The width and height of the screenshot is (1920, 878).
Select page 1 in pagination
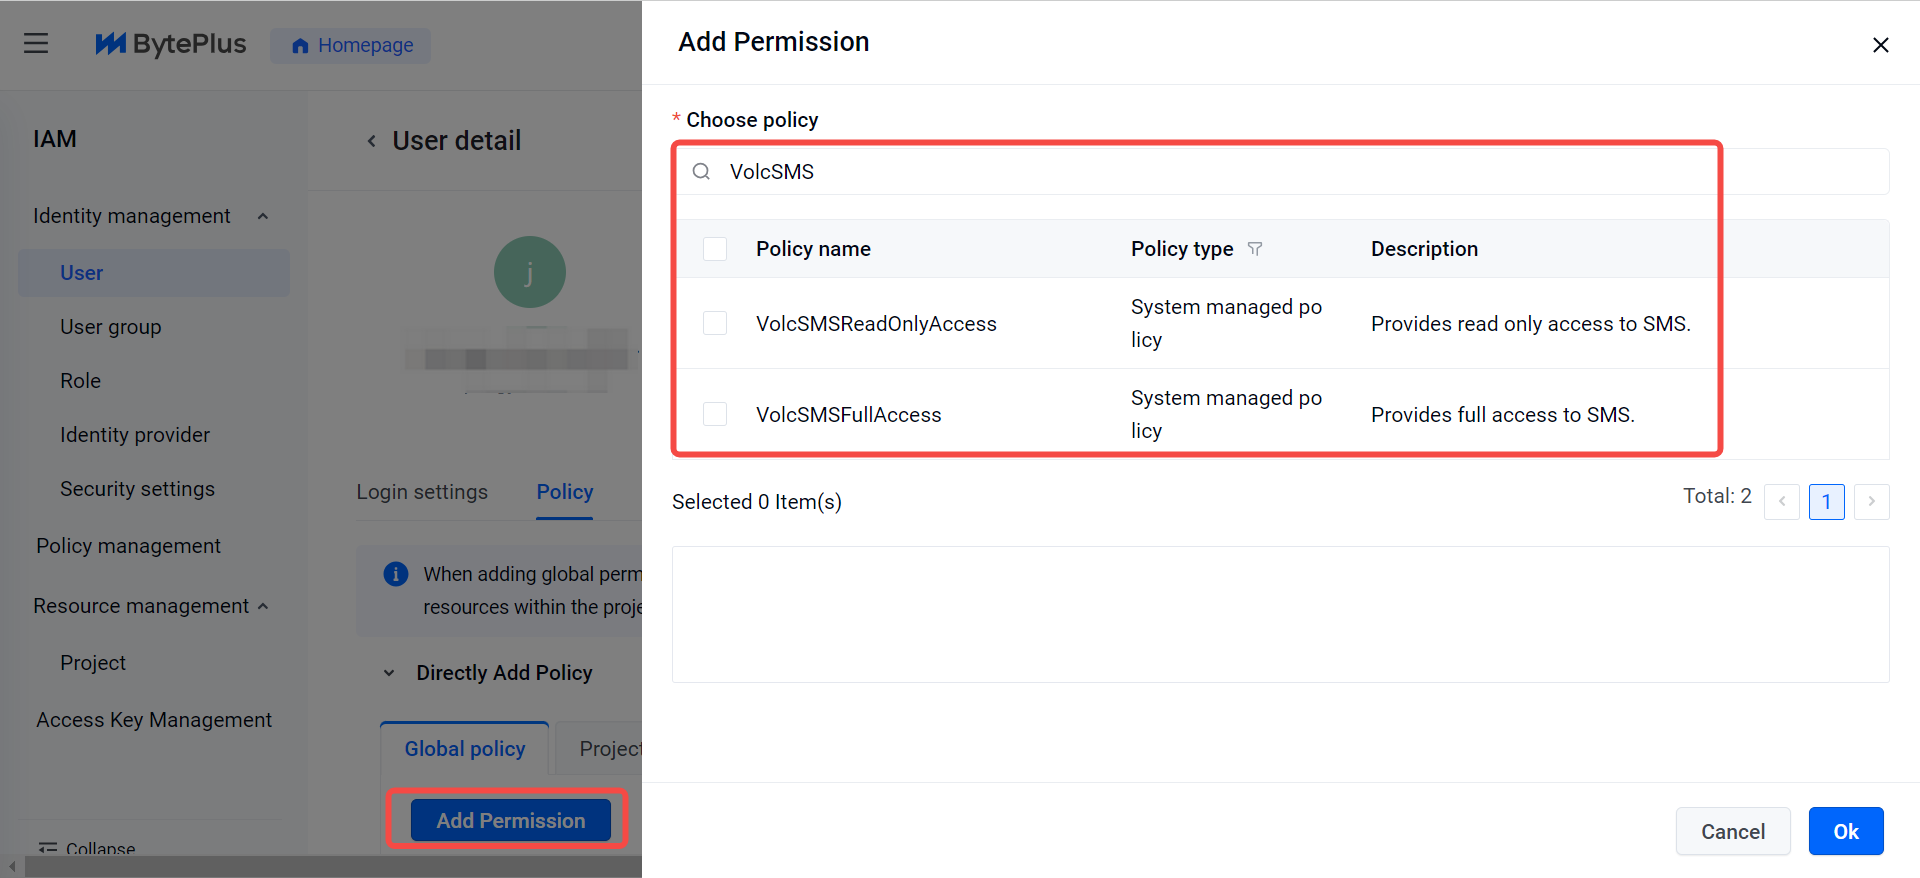click(x=1826, y=501)
